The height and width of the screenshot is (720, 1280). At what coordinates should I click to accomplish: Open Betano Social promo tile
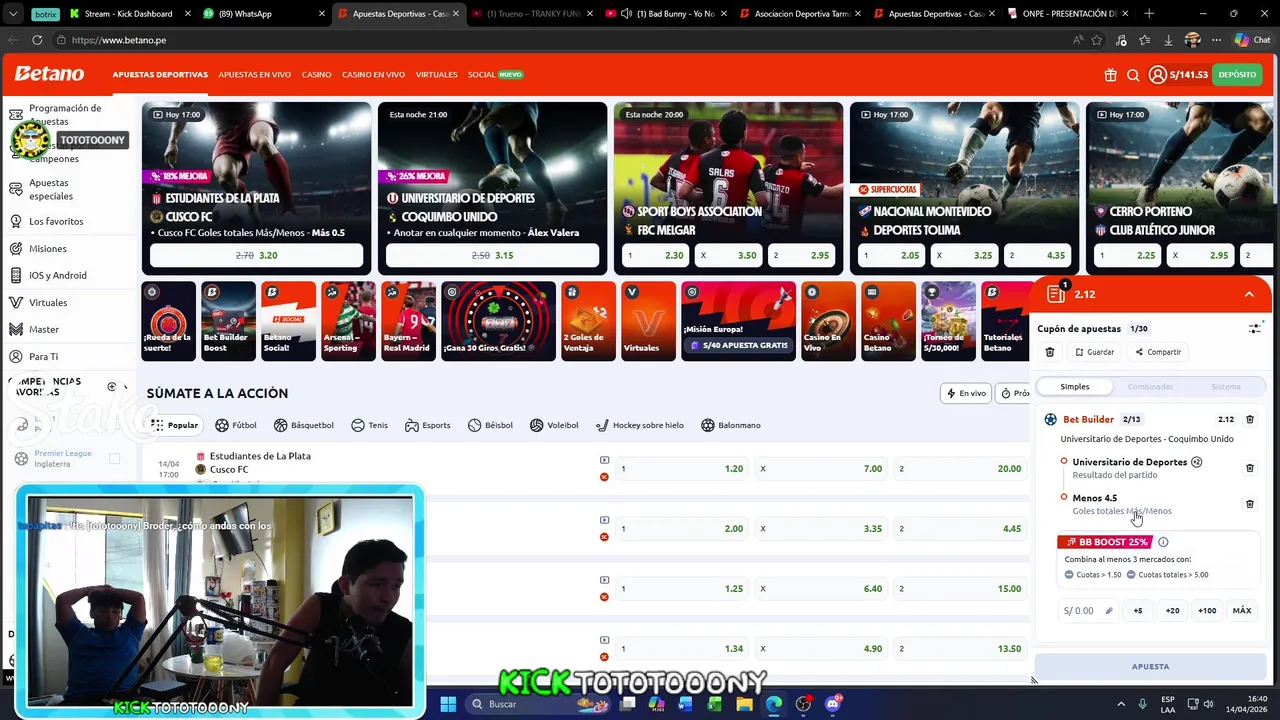coord(288,320)
